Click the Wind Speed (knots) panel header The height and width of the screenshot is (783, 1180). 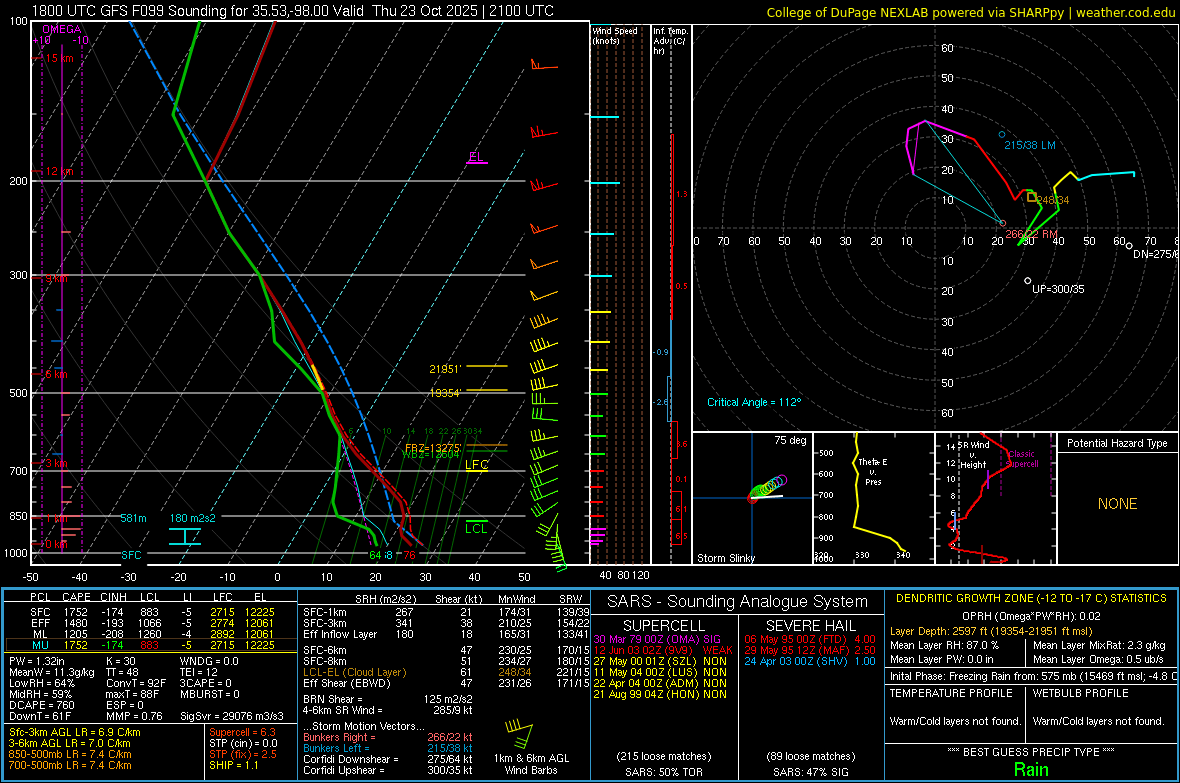pos(615,35)
